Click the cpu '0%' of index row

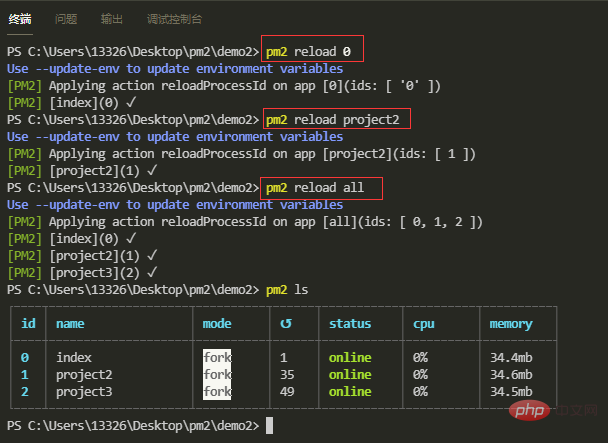420,357
